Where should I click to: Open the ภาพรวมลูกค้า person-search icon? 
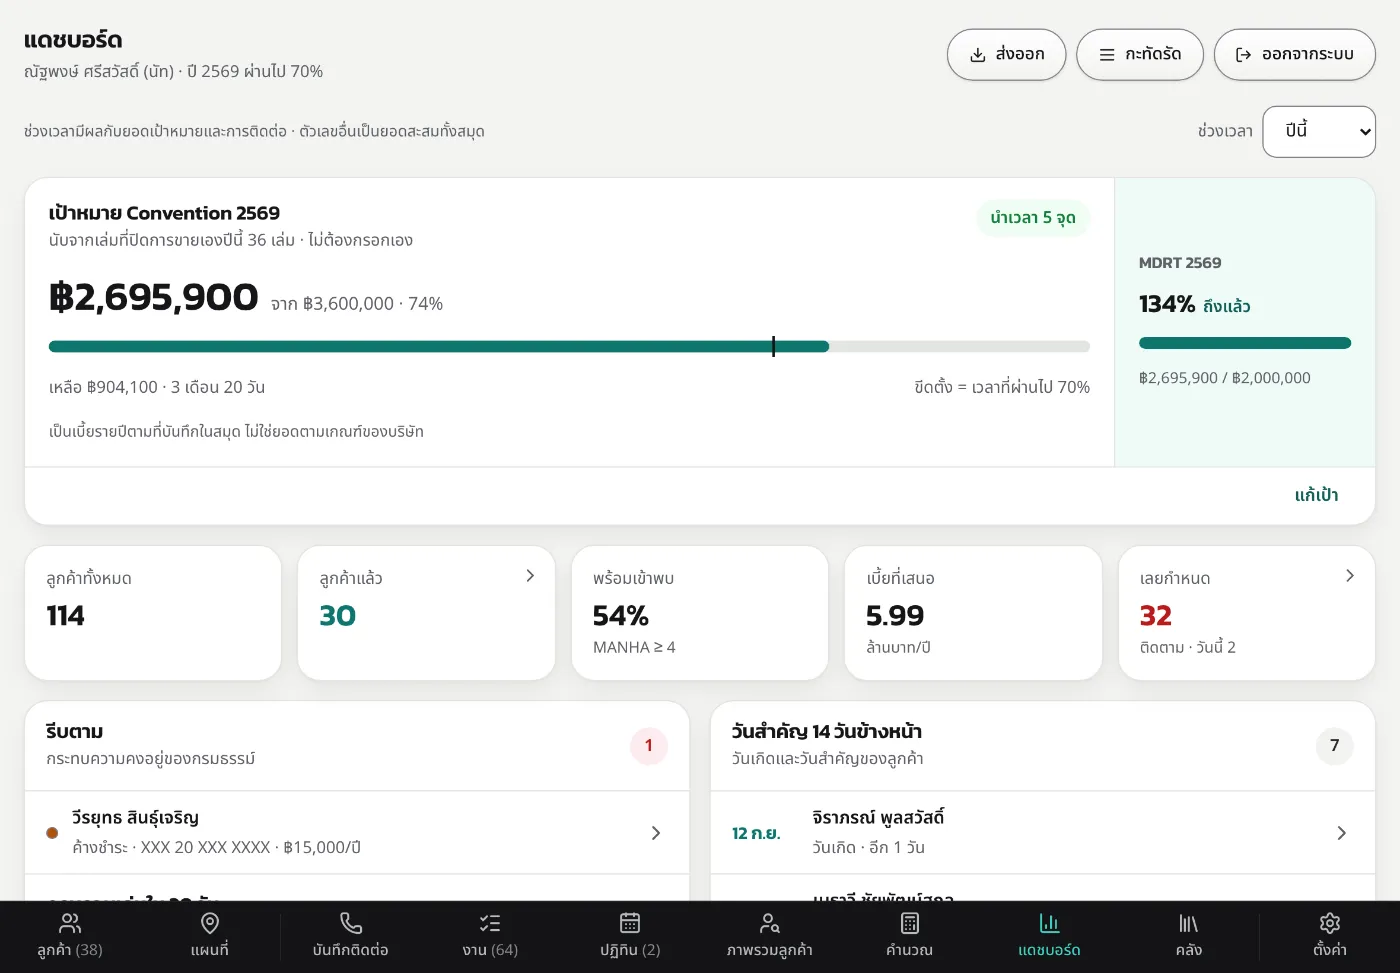[x=770, y=923]
